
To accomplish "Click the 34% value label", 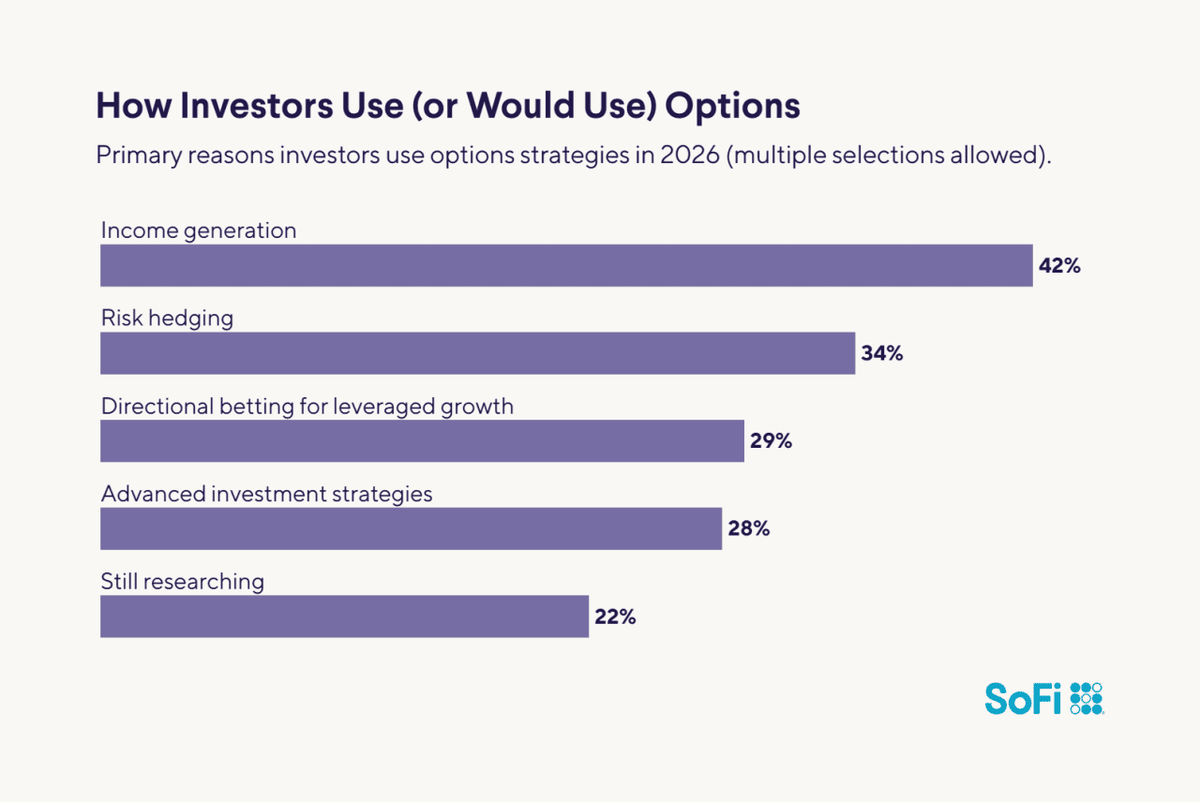I will pos(882,354).
